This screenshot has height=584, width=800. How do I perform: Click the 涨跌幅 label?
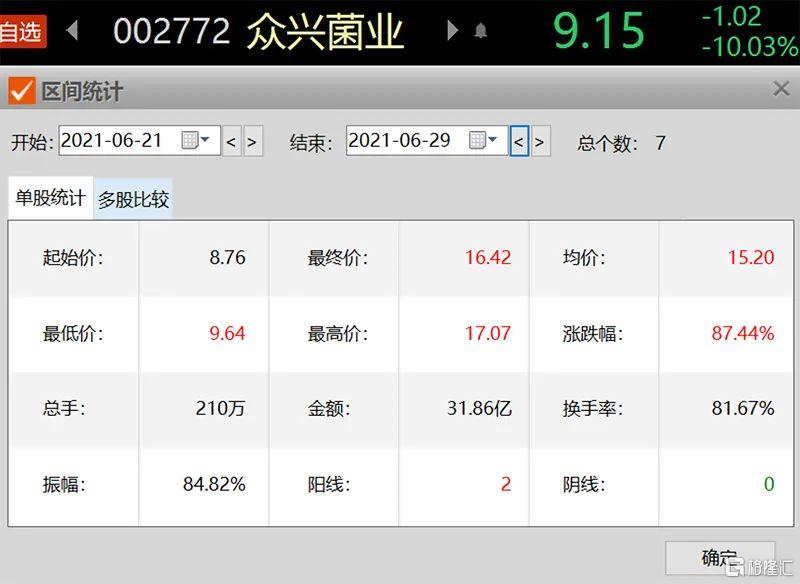tap(592, 334)
